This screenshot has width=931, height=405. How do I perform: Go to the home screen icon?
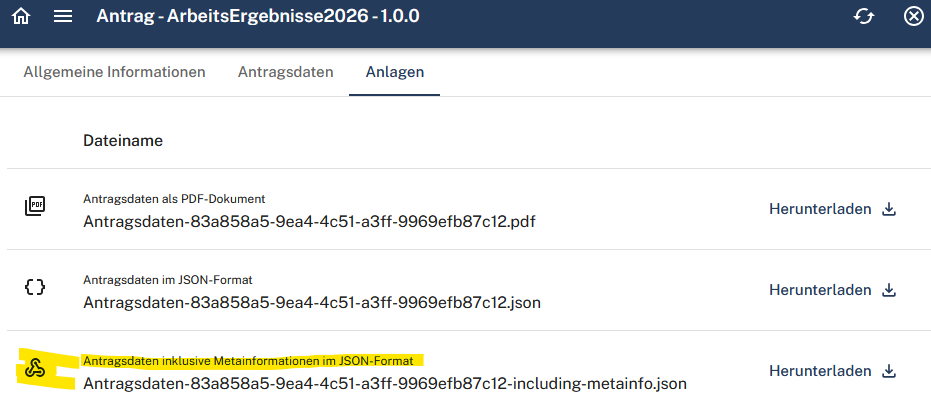pyautogui.click(x=21, y=16)
